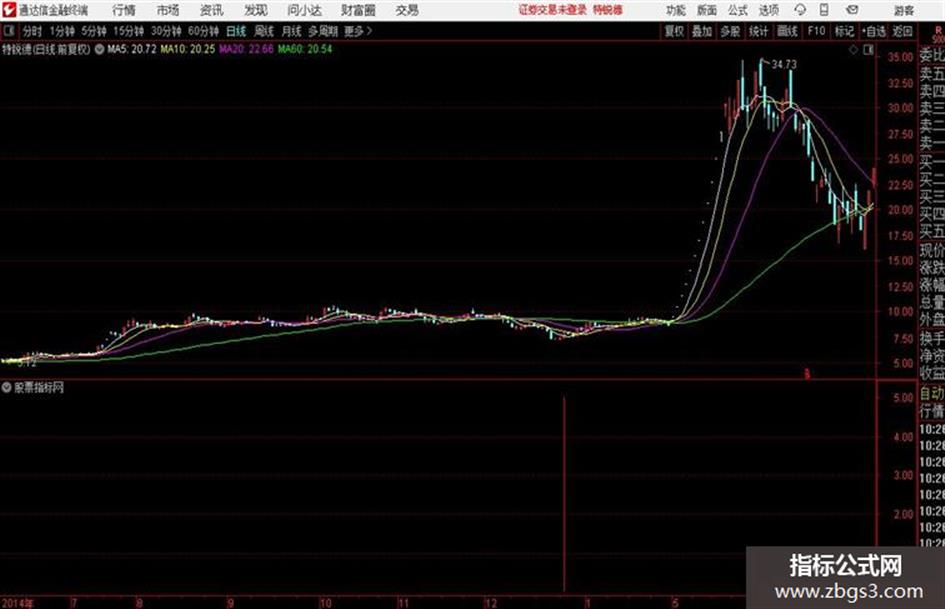Screen dimensions: 945x609
Task: Click the 返回 back button
Action: (902, 31)
